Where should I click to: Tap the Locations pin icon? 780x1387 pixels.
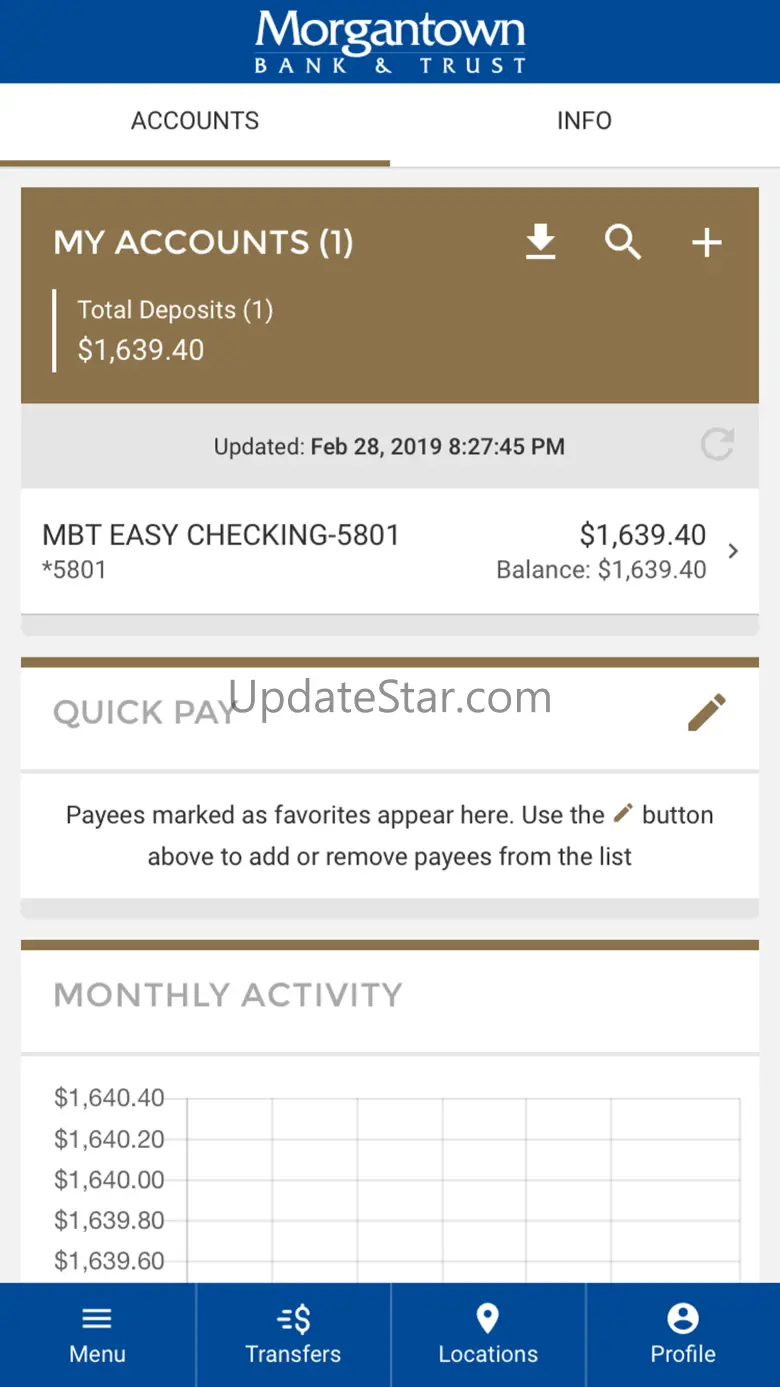488,1319
